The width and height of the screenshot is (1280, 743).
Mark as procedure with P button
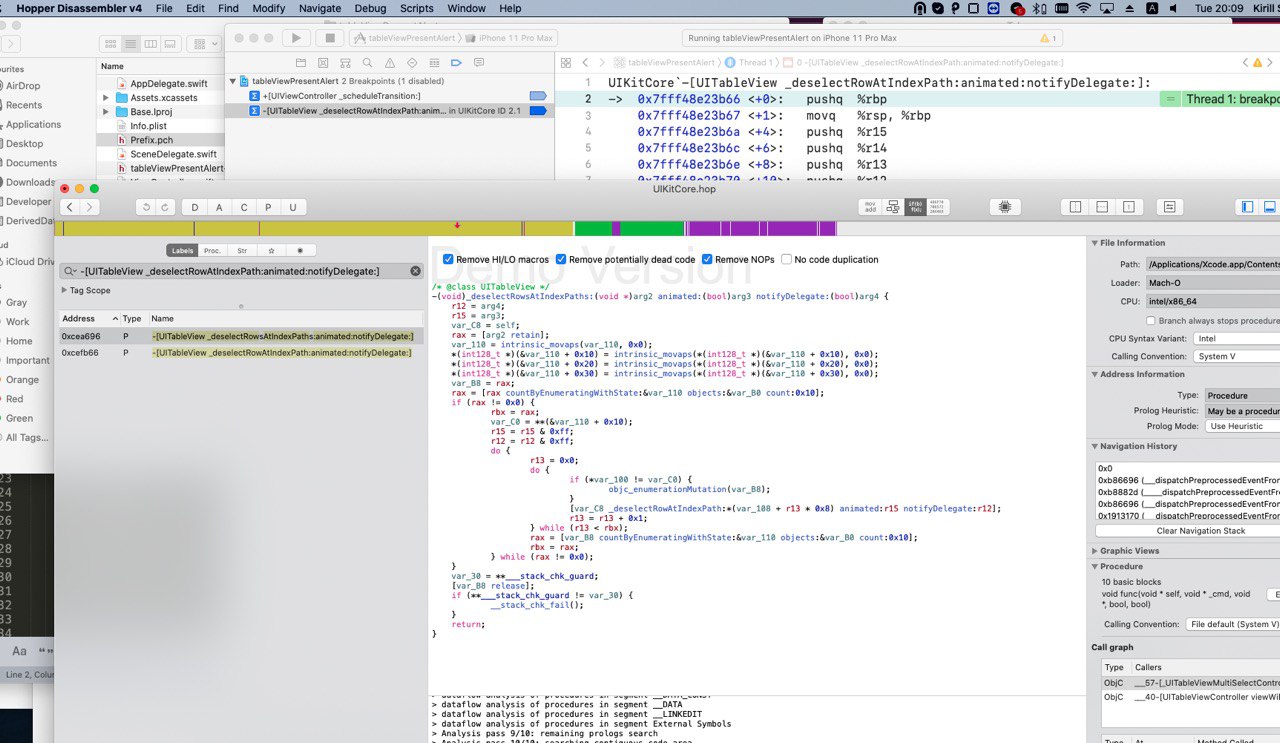[268, 207]
